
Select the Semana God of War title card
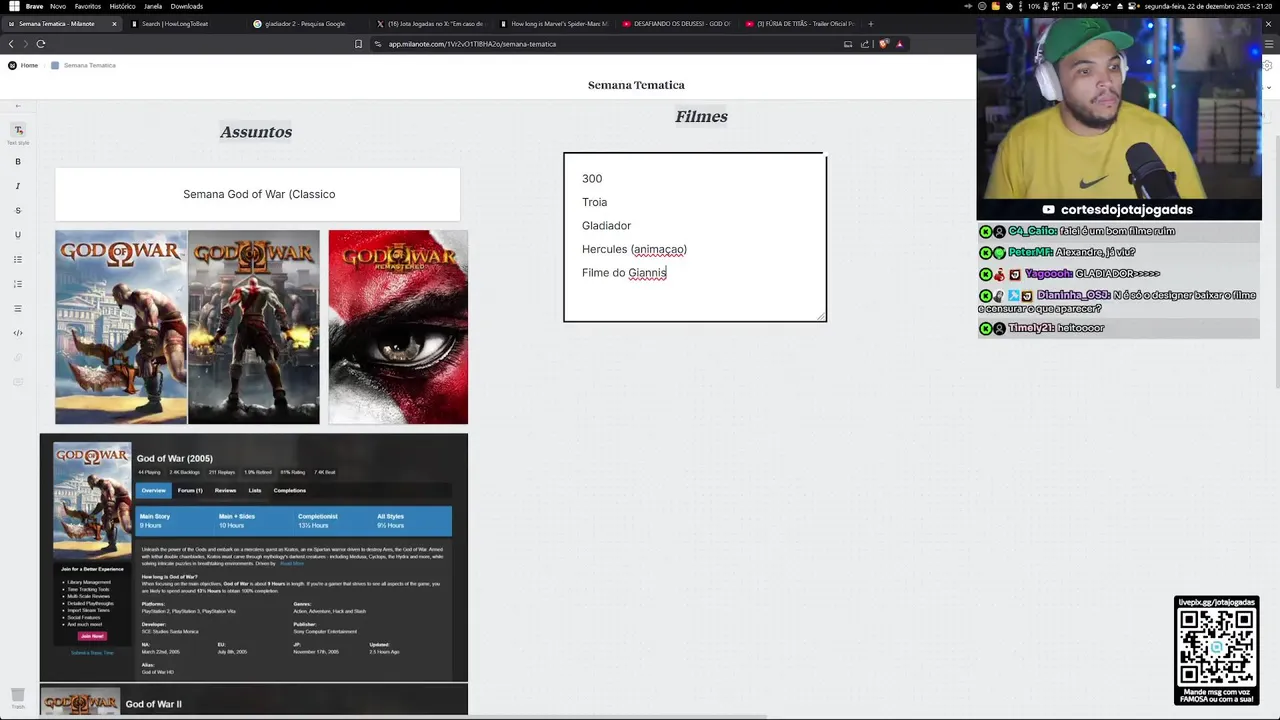[258, 194]
